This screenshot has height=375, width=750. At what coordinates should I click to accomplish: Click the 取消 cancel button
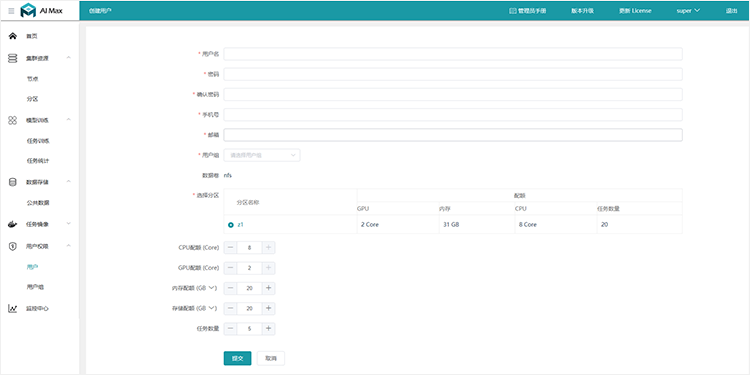click(x=271, y=358)
